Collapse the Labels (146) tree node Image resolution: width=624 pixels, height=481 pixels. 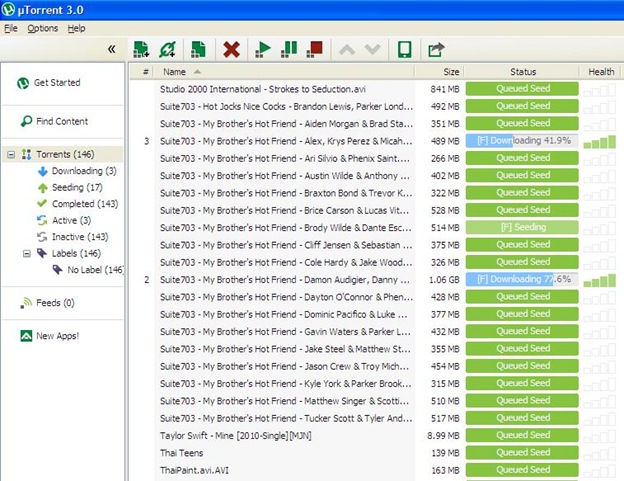click(25, 254)
